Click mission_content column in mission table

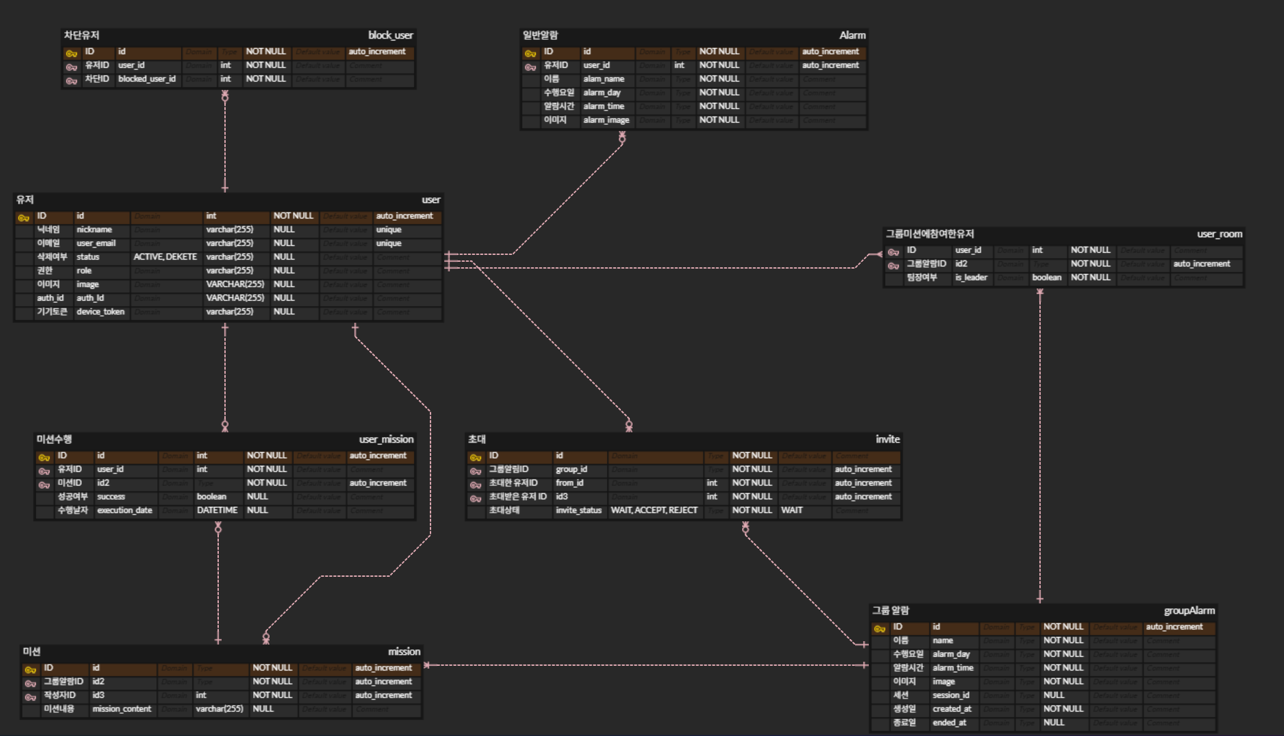(x=122, y=709)
